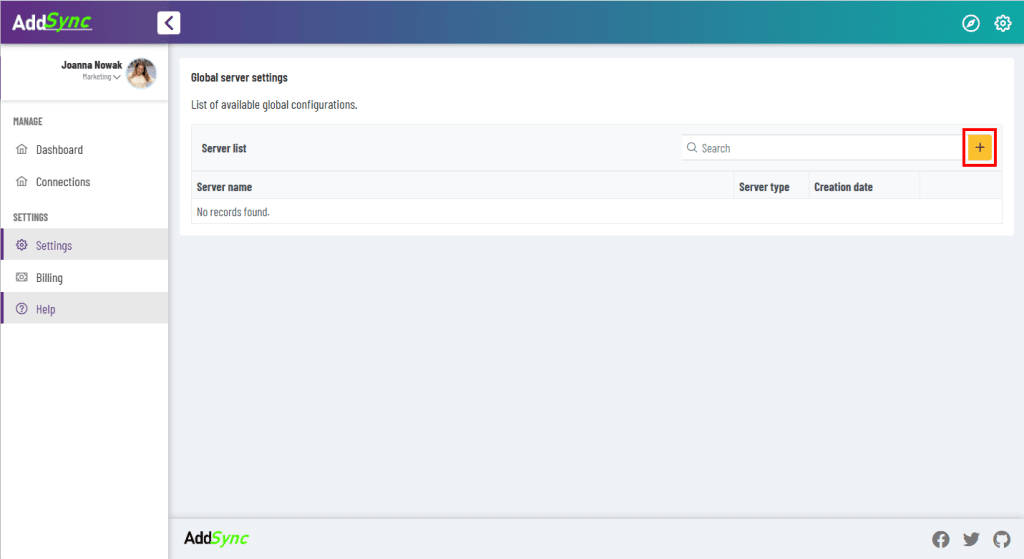Image resolution: width=1024 pixels, height=559 pixels.
Task: Collapse sidebar with the back arrow icon
Action: [x=169, y=23]
